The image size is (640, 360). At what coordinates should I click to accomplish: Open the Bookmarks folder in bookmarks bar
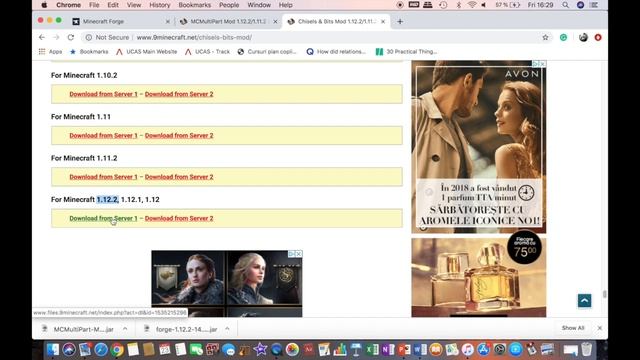89,51
